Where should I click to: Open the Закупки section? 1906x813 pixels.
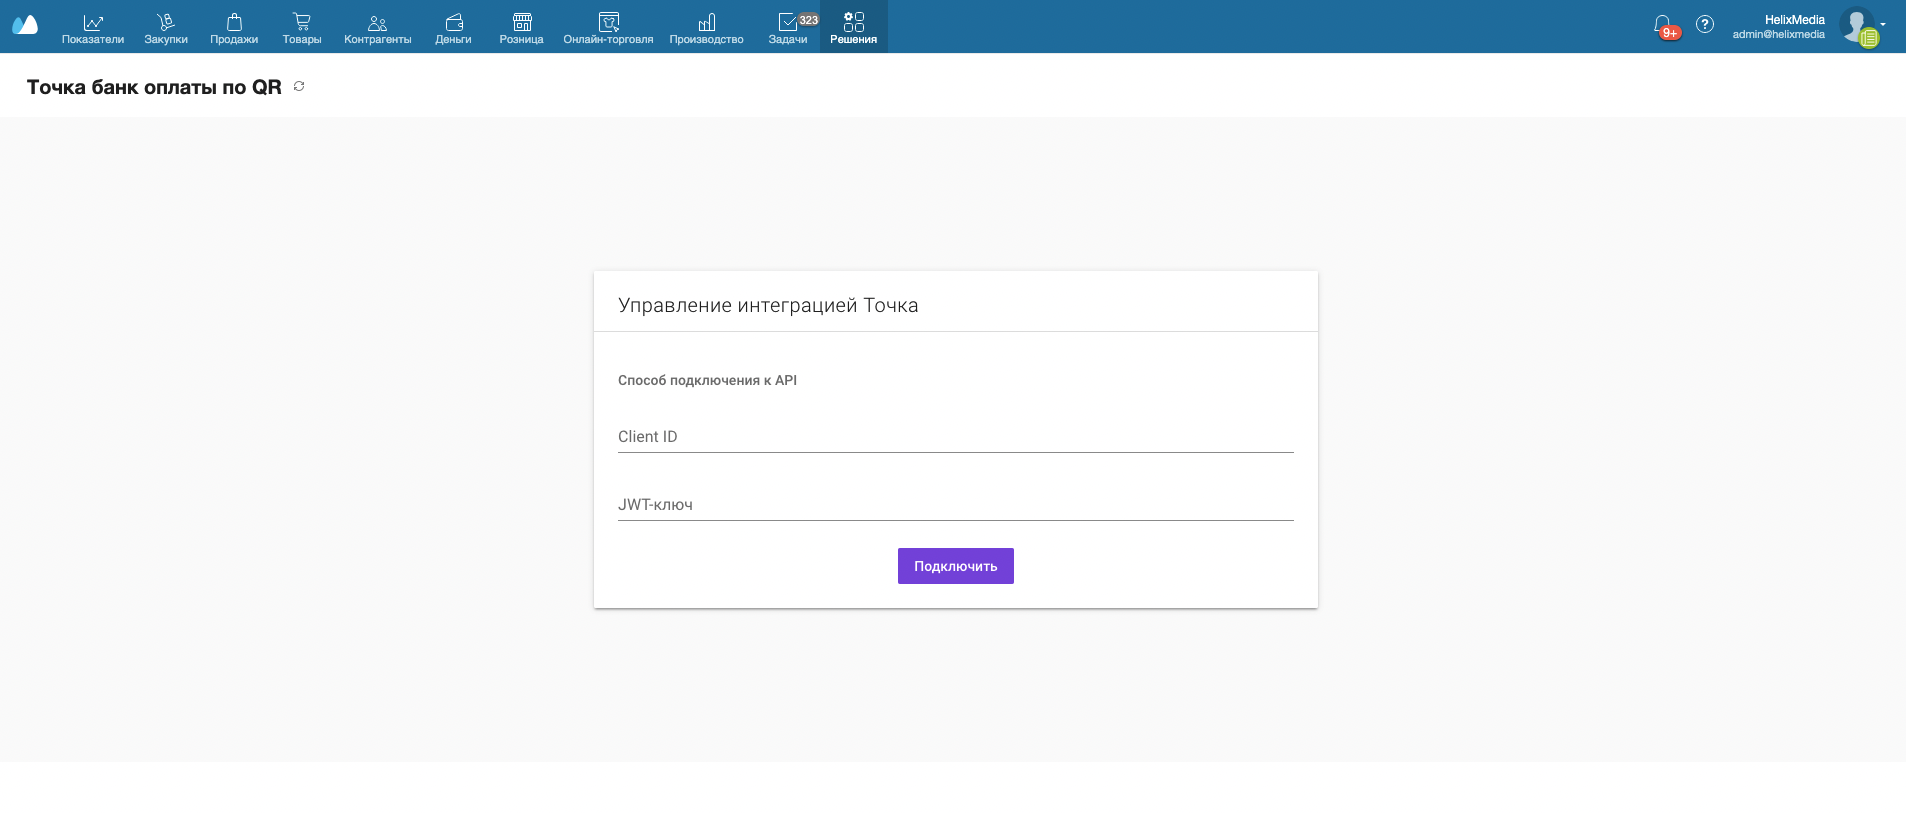tap(166, 28)
